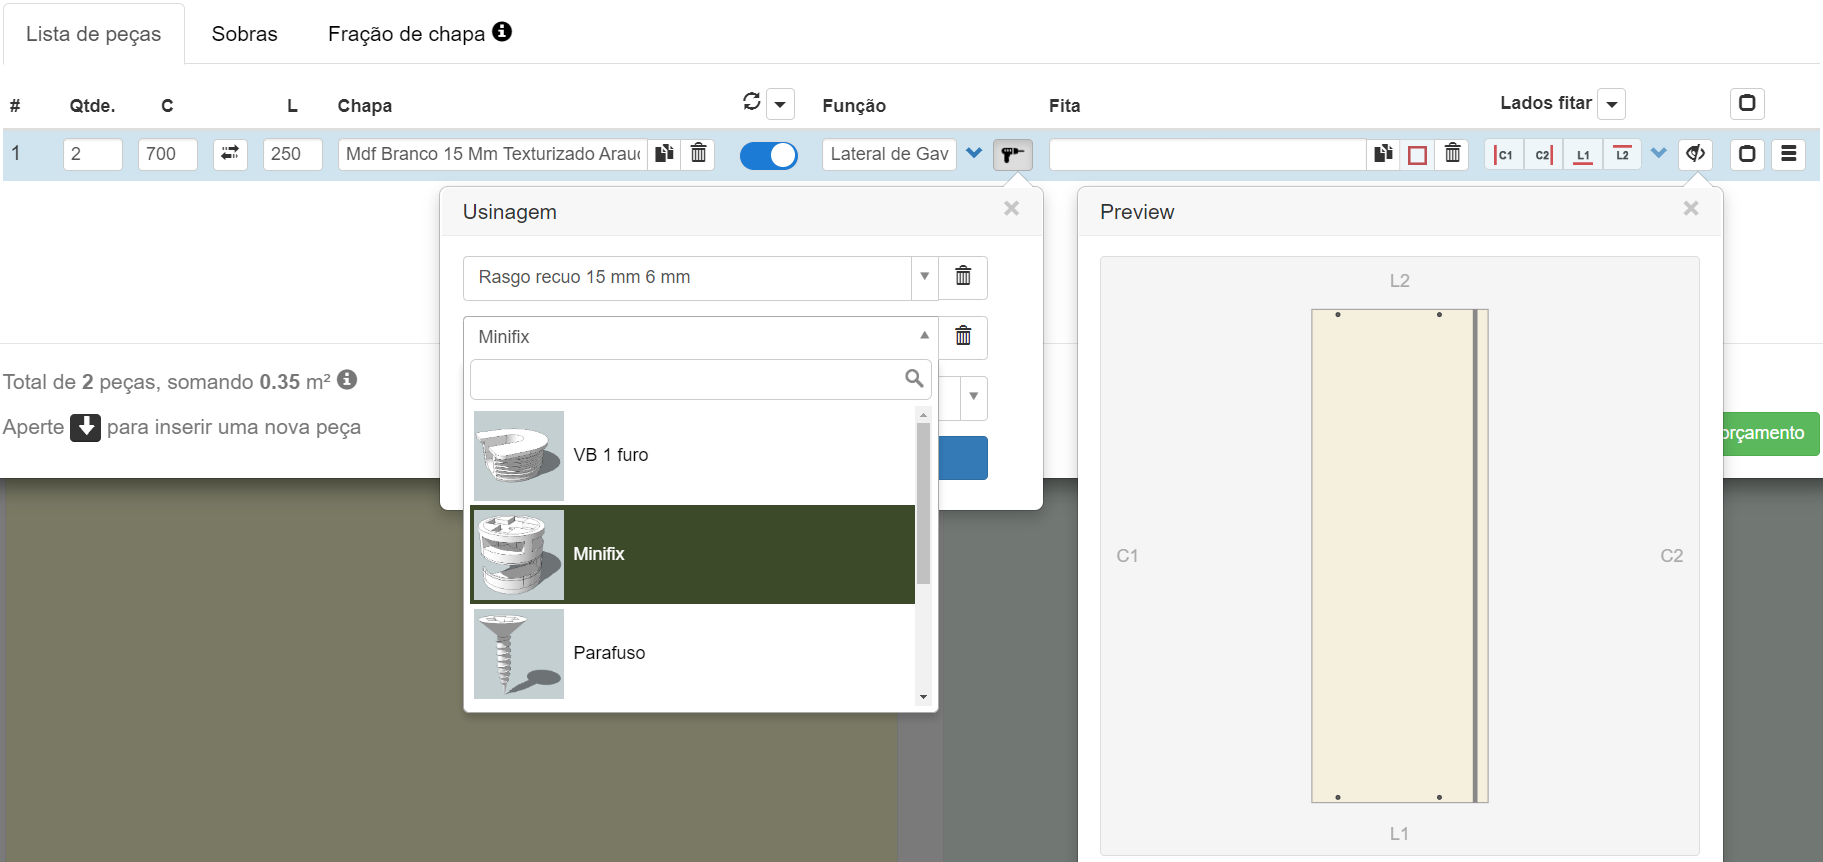Open the Função dropdown showing Lateral de Gav
Screen dimensions: 1823x862
[x=974, y=154]
